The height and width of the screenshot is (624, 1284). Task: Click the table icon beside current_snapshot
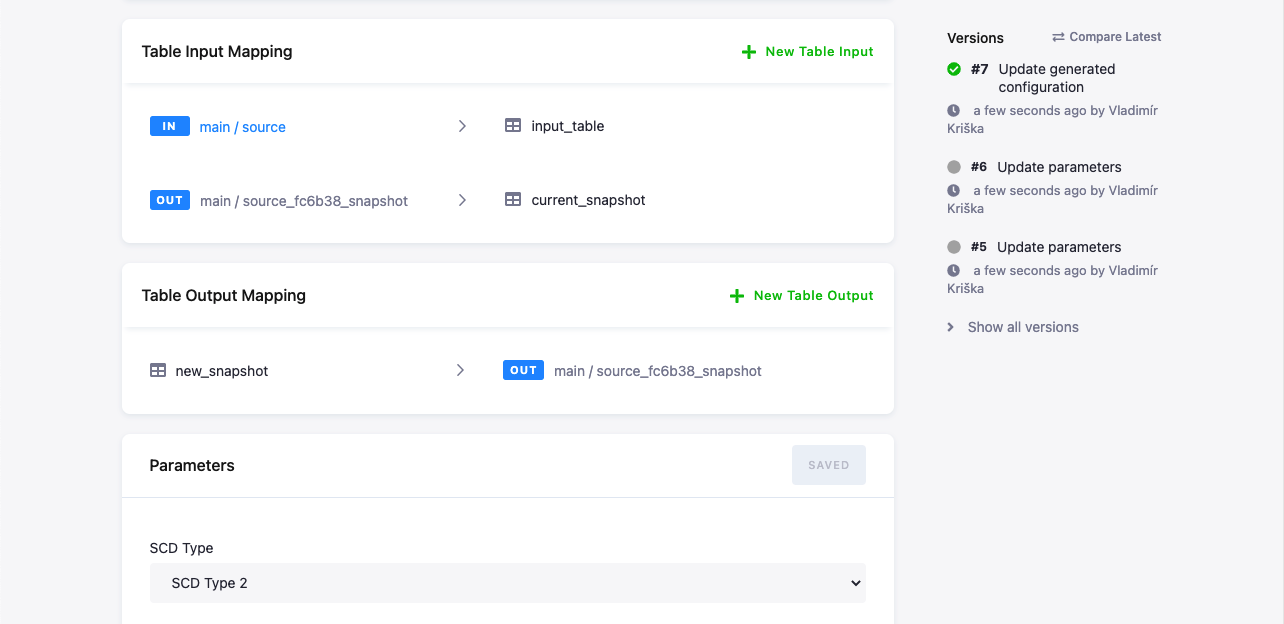point(513,200)
